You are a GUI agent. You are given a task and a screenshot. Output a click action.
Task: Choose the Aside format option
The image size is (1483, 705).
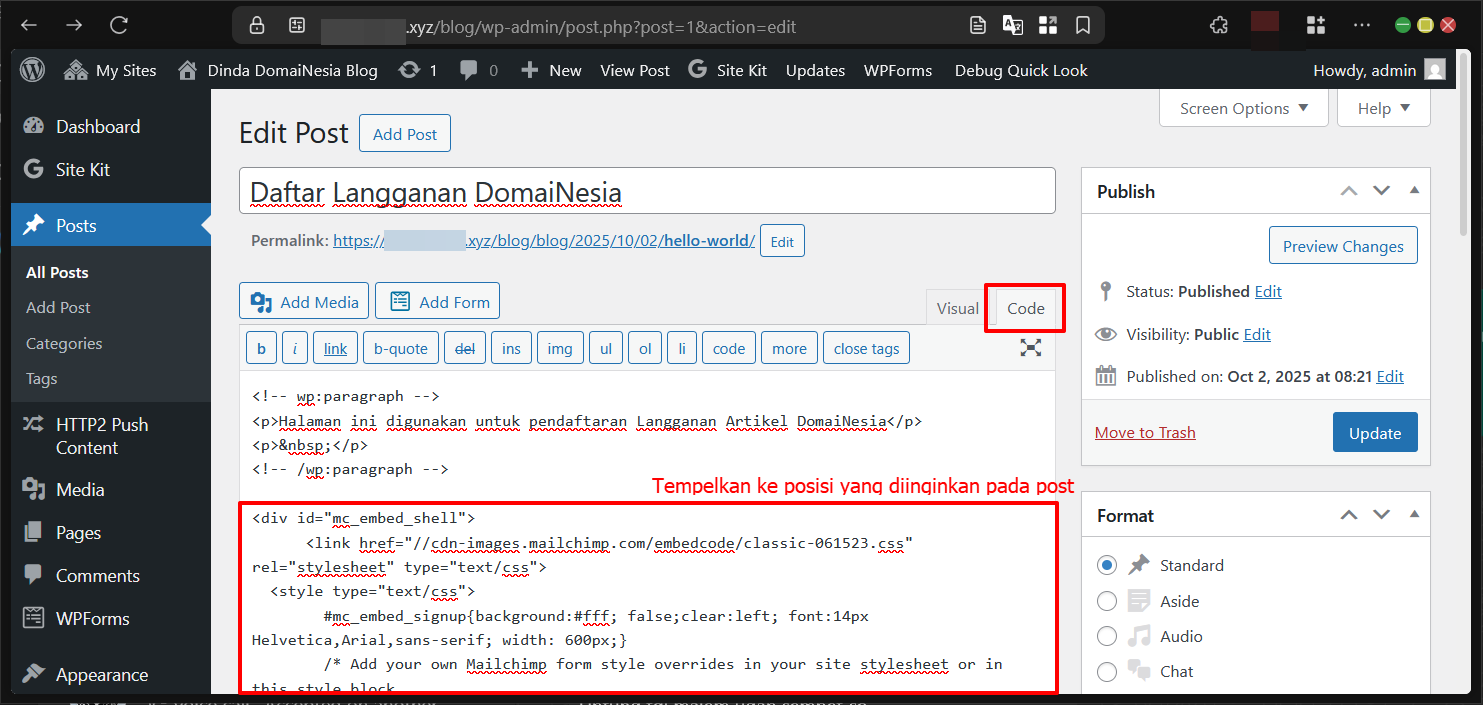coord(1107,600)
